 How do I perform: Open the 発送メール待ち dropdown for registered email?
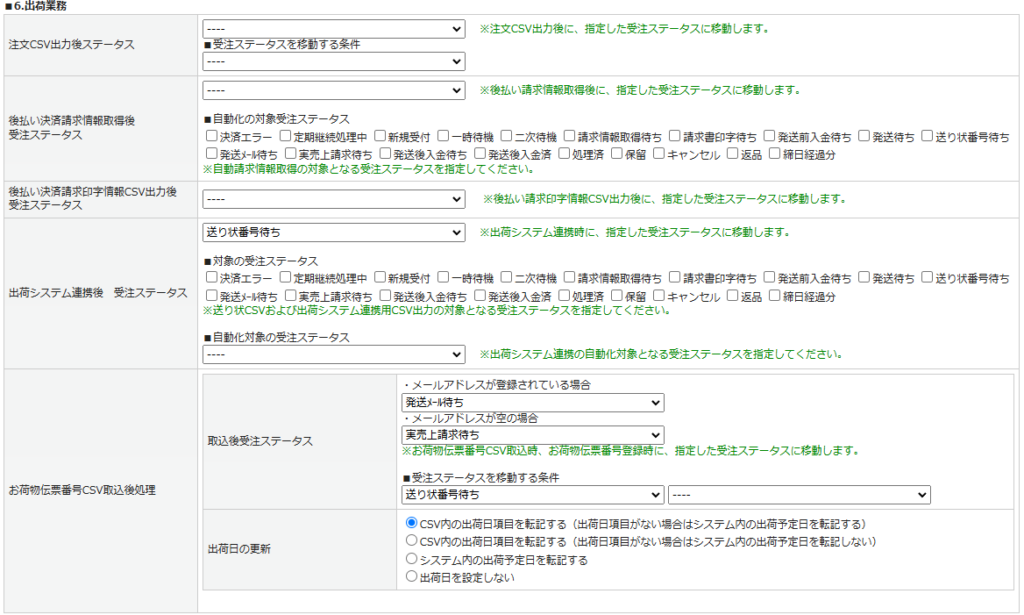(x=533, y=403)
